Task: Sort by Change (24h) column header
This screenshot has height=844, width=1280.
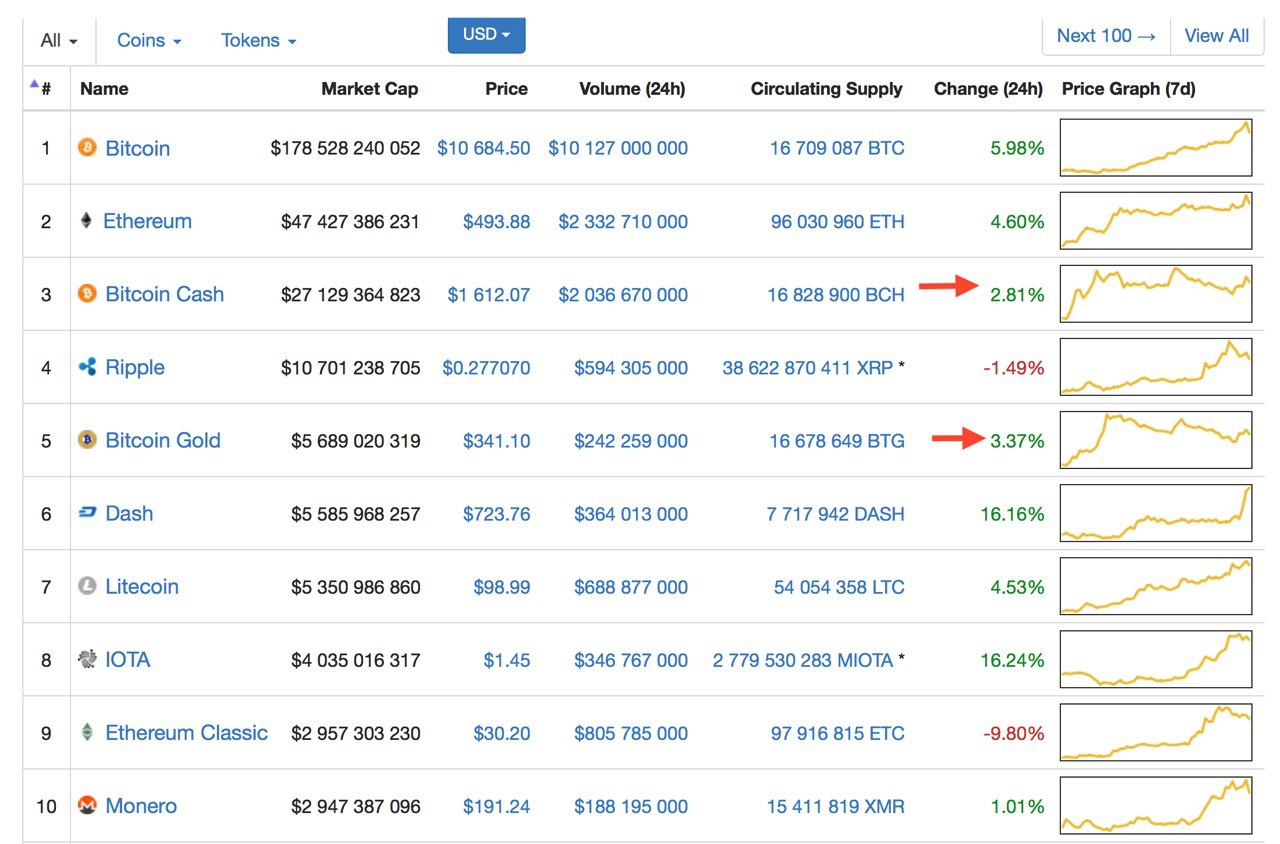Action: tap(988, 89)
